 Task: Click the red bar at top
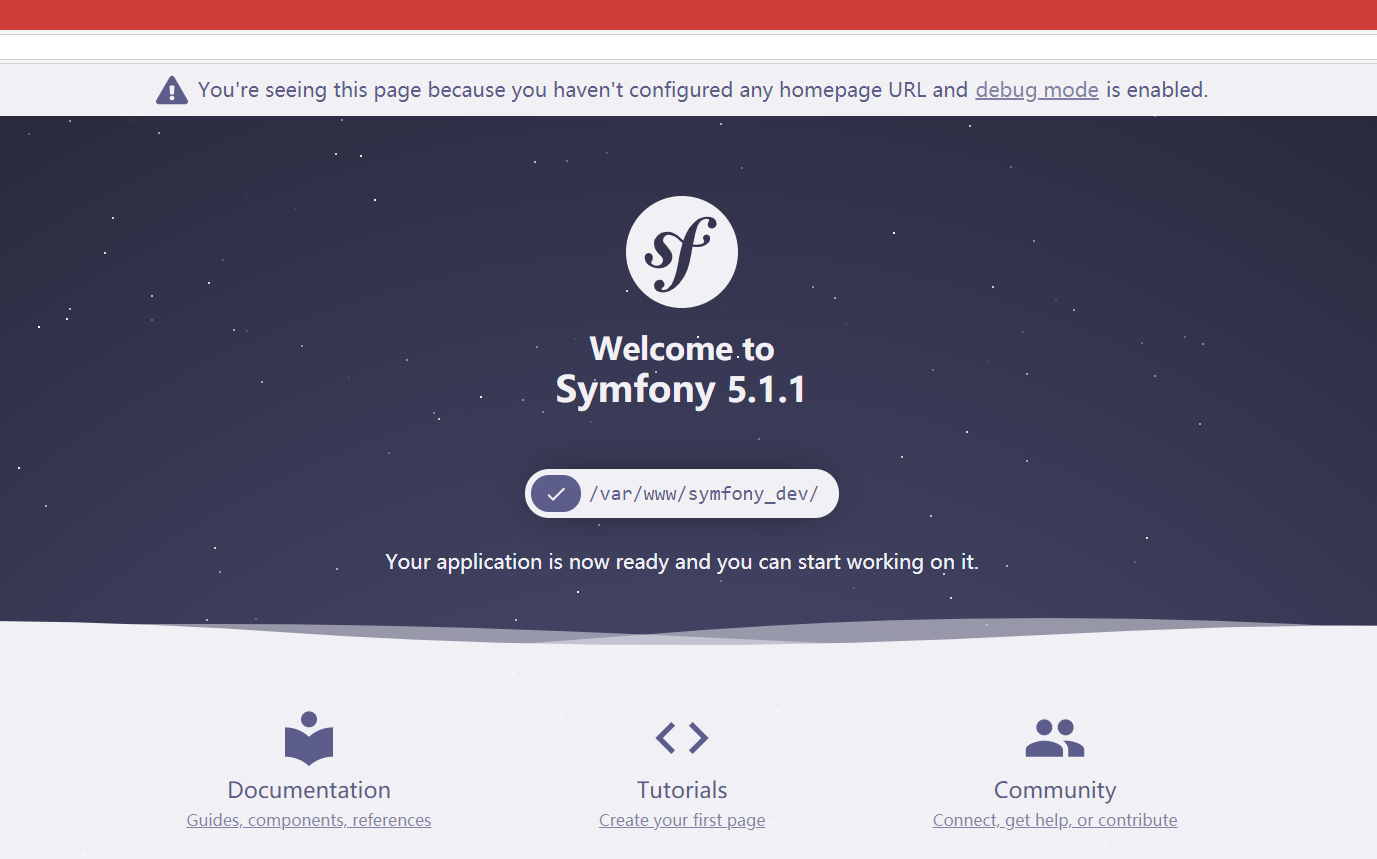coord(688,15)
